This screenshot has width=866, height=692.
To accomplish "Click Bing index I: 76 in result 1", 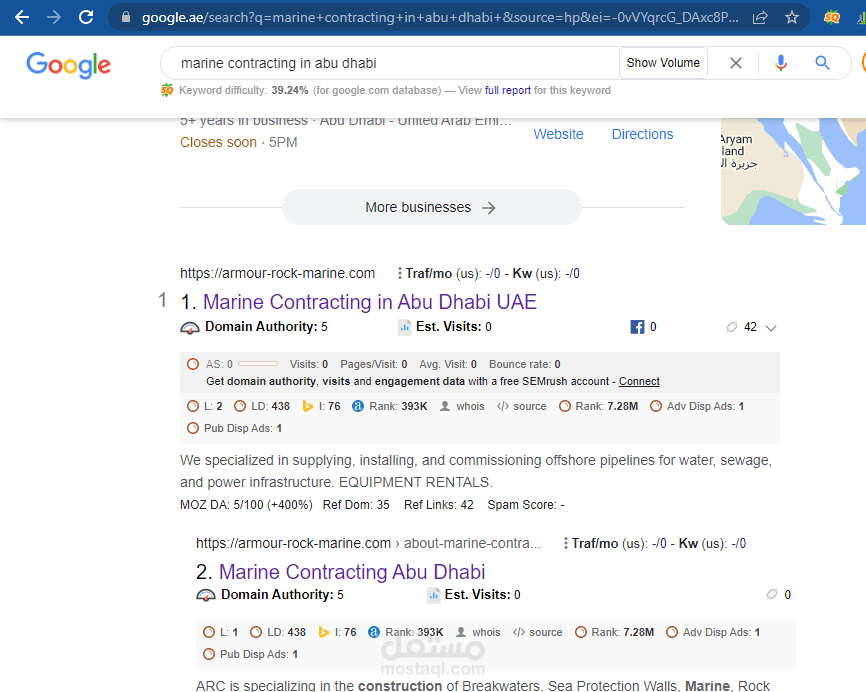I will [x=321, y=406].
